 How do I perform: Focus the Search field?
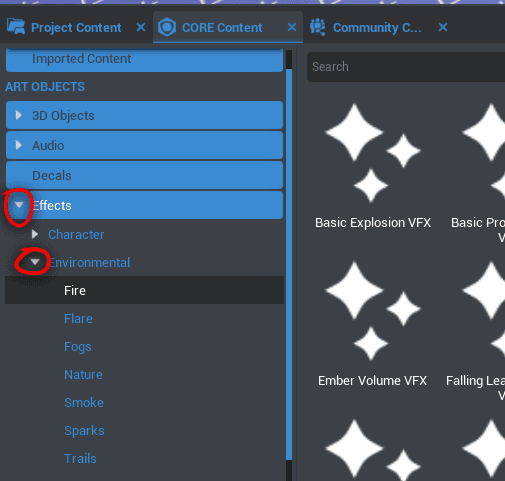(x=406, y=67)
